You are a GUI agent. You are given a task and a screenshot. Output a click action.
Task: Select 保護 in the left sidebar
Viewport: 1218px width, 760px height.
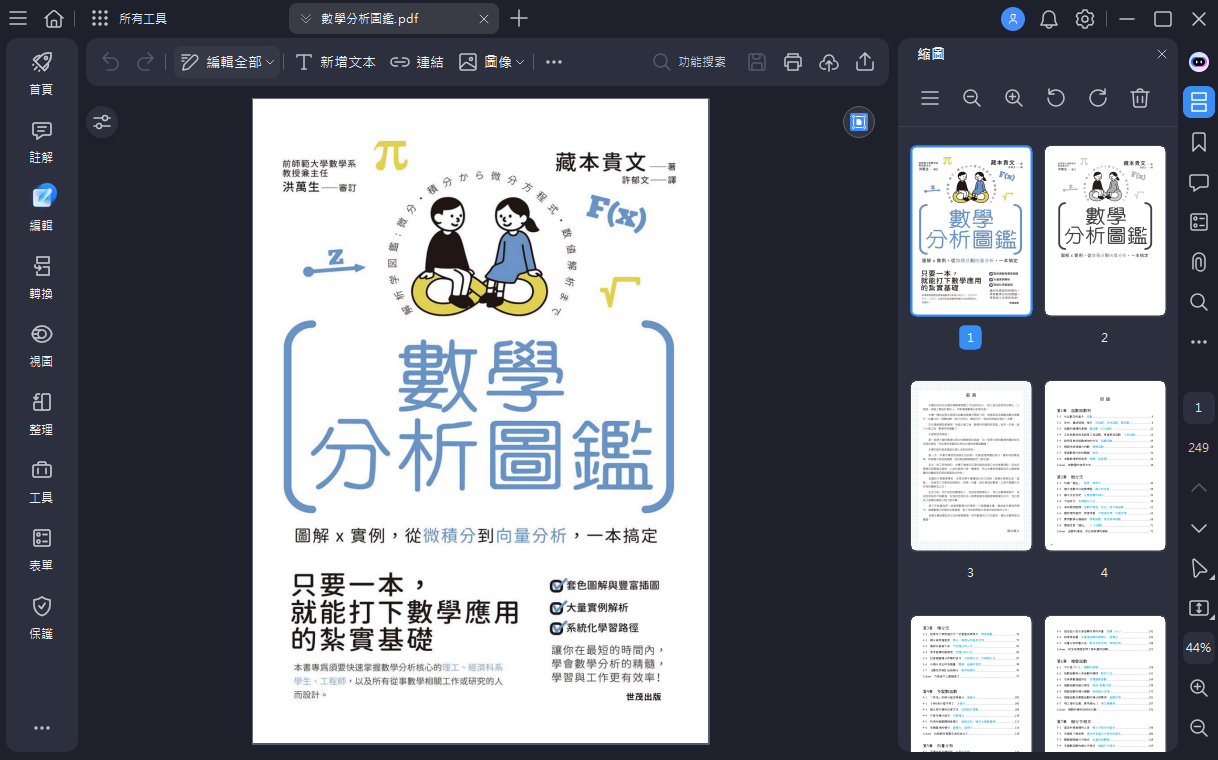[x=42, y=617]
